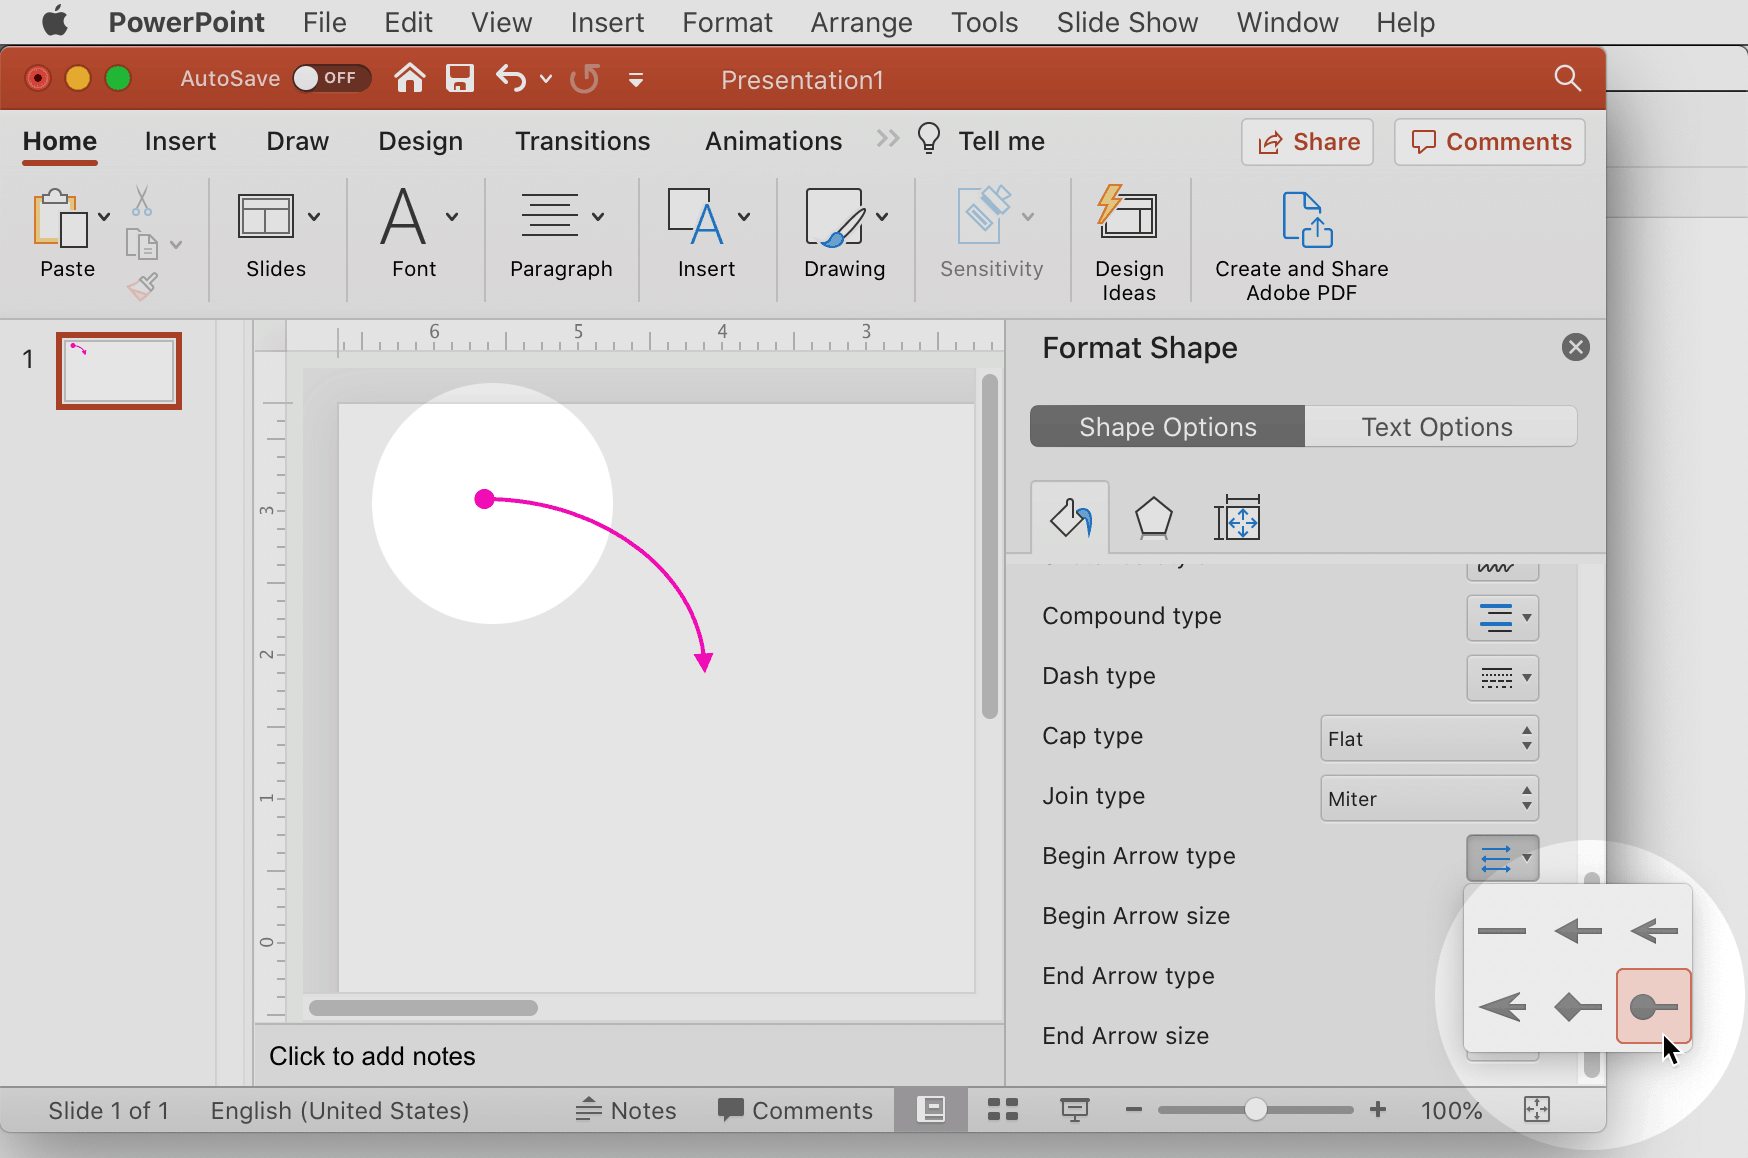Viewport: 1748px width, 1158px height.
Task: Open the Compound type dropdown
Action: tap(1502, 618)
